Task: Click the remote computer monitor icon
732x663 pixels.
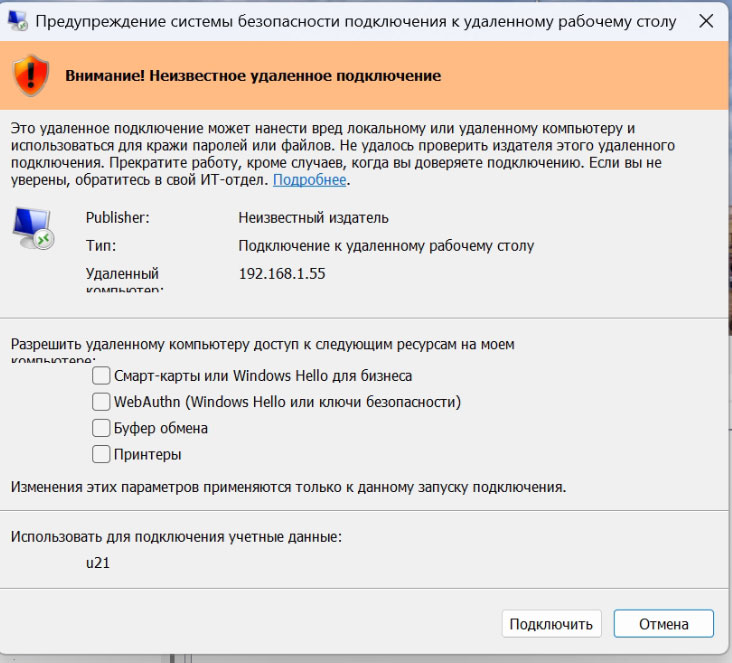Action: point(32,228)
